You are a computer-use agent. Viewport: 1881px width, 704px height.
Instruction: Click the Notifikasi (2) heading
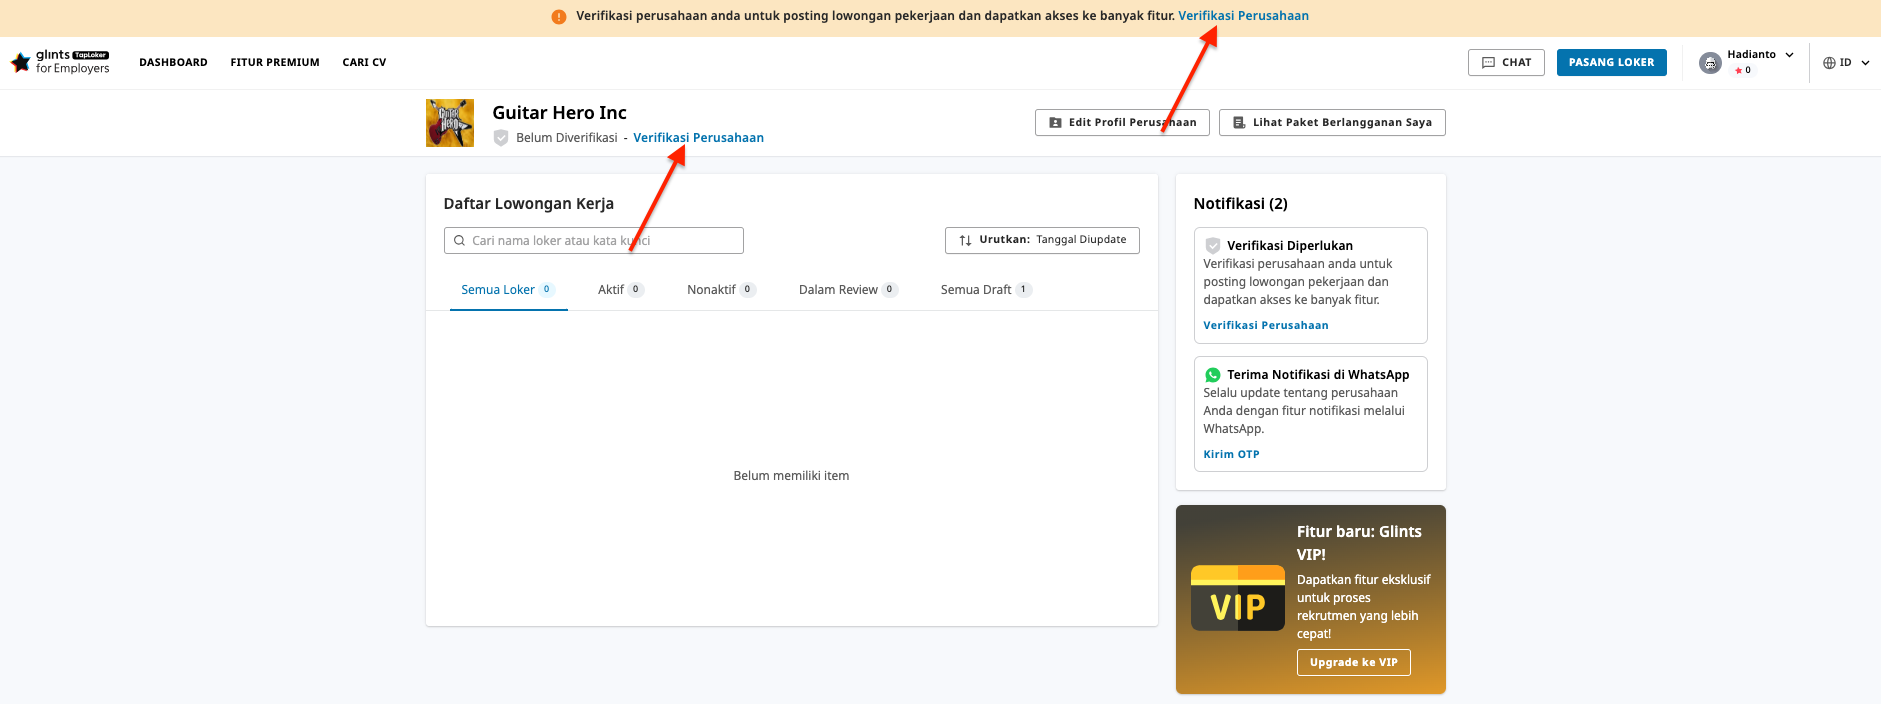[x=1241, y=204]
